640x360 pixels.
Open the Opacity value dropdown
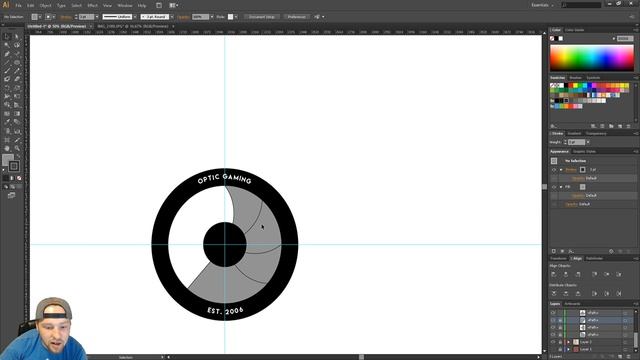pyautogui.click(x=212, y=17)
